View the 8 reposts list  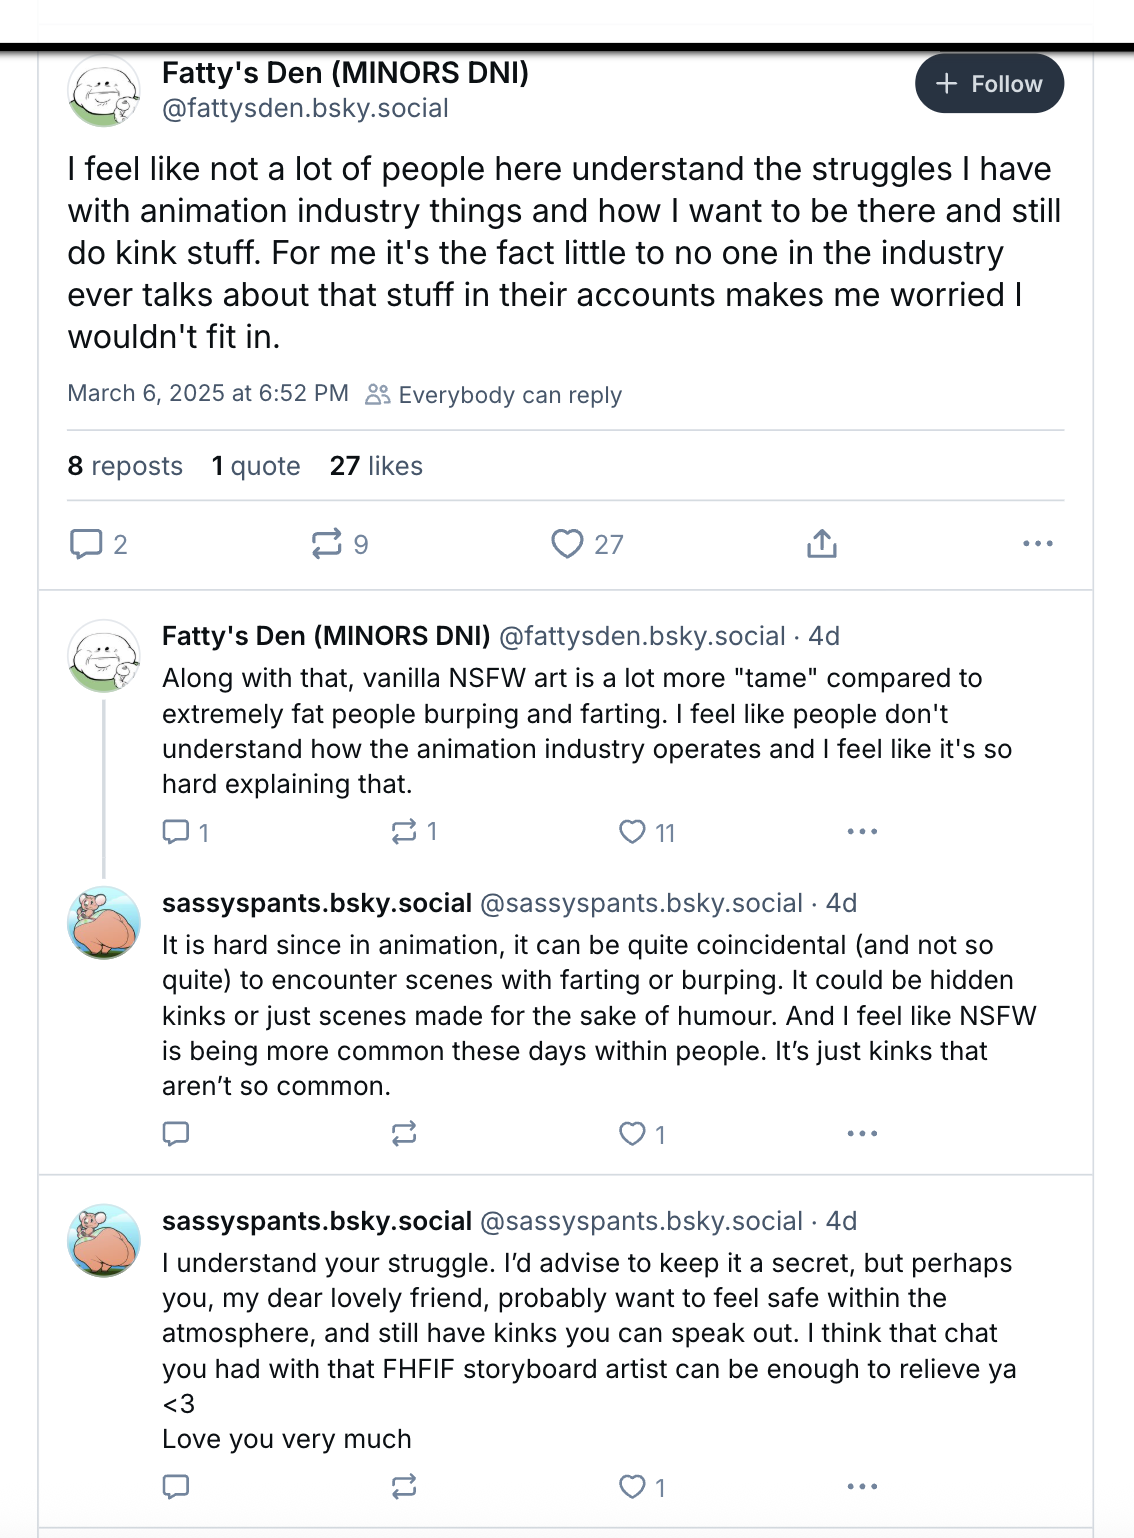pyautogui.click(x=125, y=466)
